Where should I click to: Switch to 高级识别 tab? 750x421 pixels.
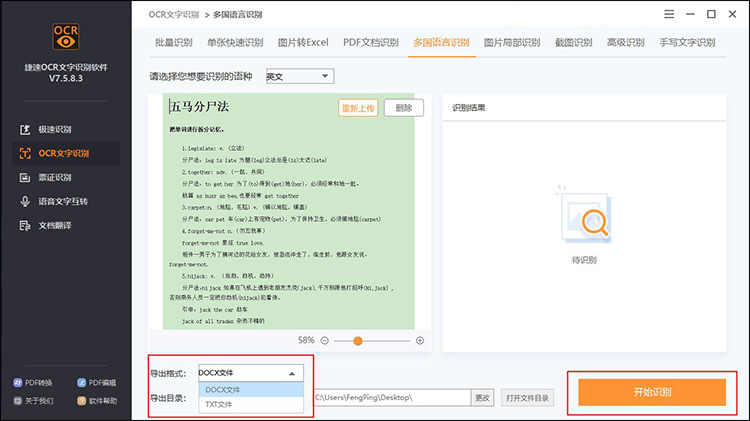click(626, 43)
